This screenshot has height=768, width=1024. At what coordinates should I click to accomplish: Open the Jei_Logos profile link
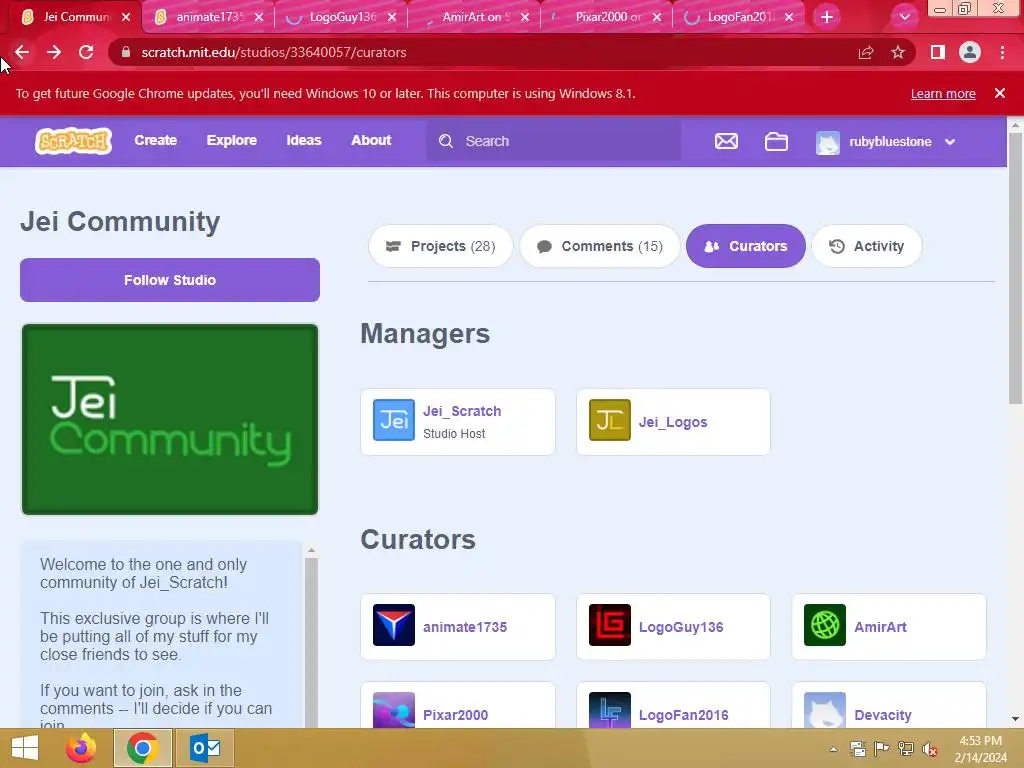pyautogui.click(x=673, y=422)
